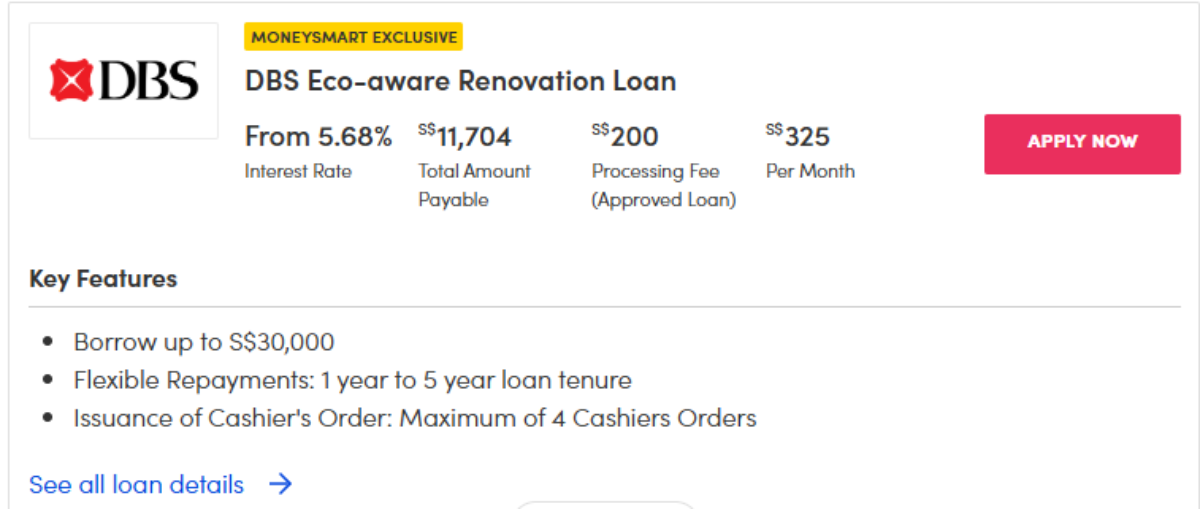Click the From 5.68% rate figure
The image size is (1200, 509).
[x=318, y=136]
